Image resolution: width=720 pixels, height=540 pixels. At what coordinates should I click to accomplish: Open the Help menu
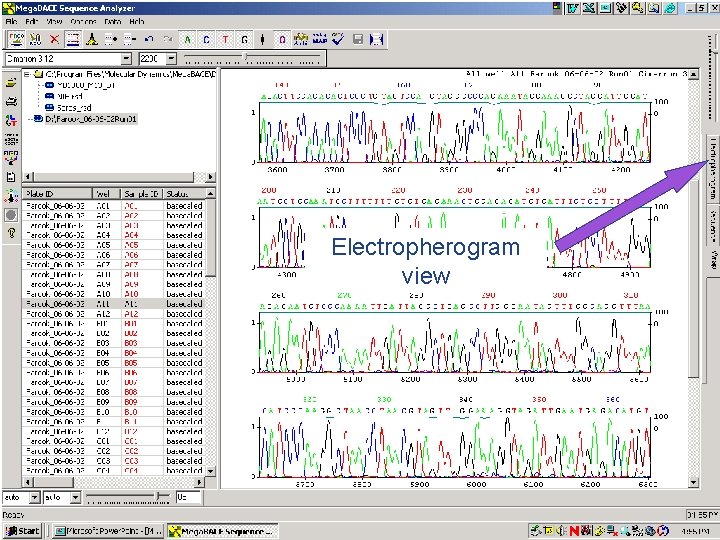click(x=136, y=21)
